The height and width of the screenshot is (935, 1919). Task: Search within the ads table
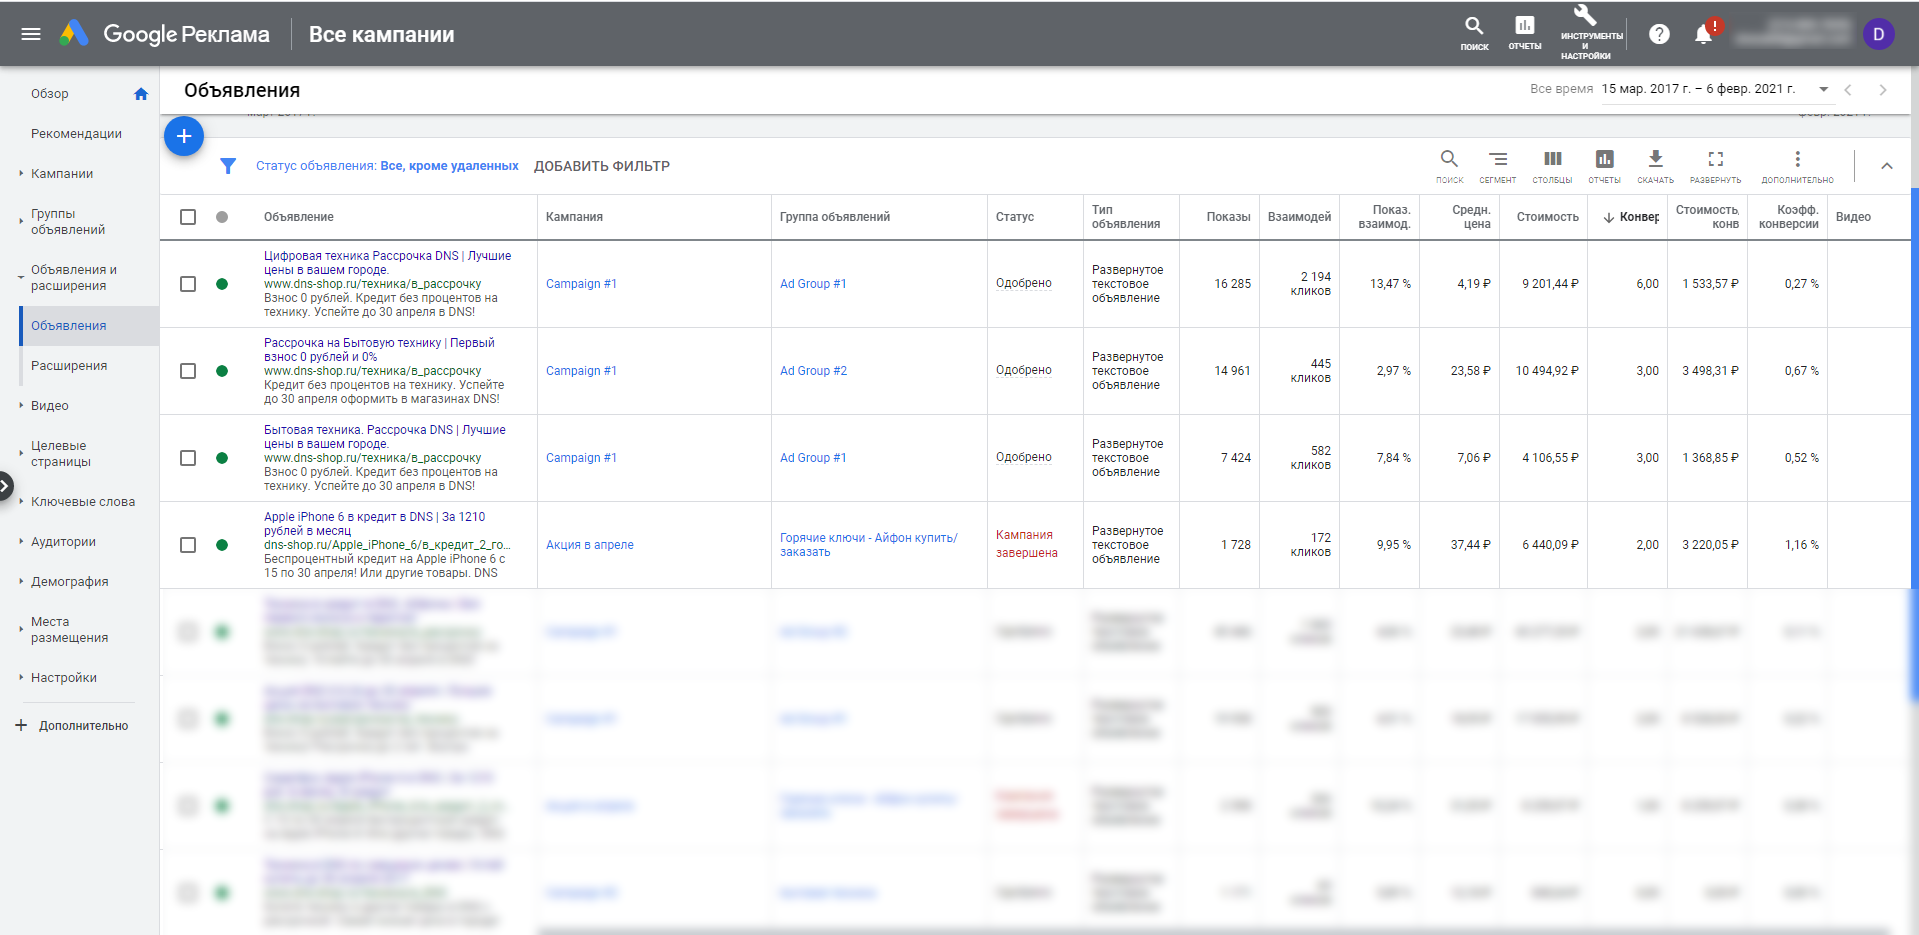(x=1449, y=166)
